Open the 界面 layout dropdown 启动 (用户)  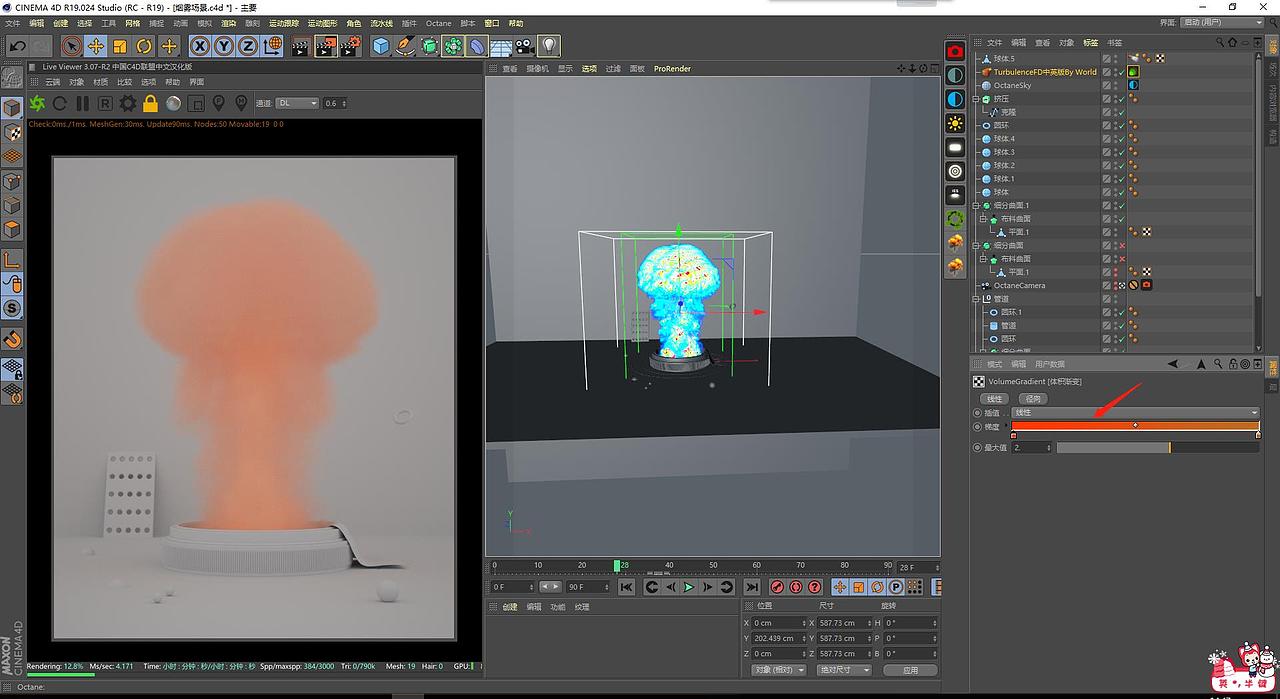tap(1221, 23)
